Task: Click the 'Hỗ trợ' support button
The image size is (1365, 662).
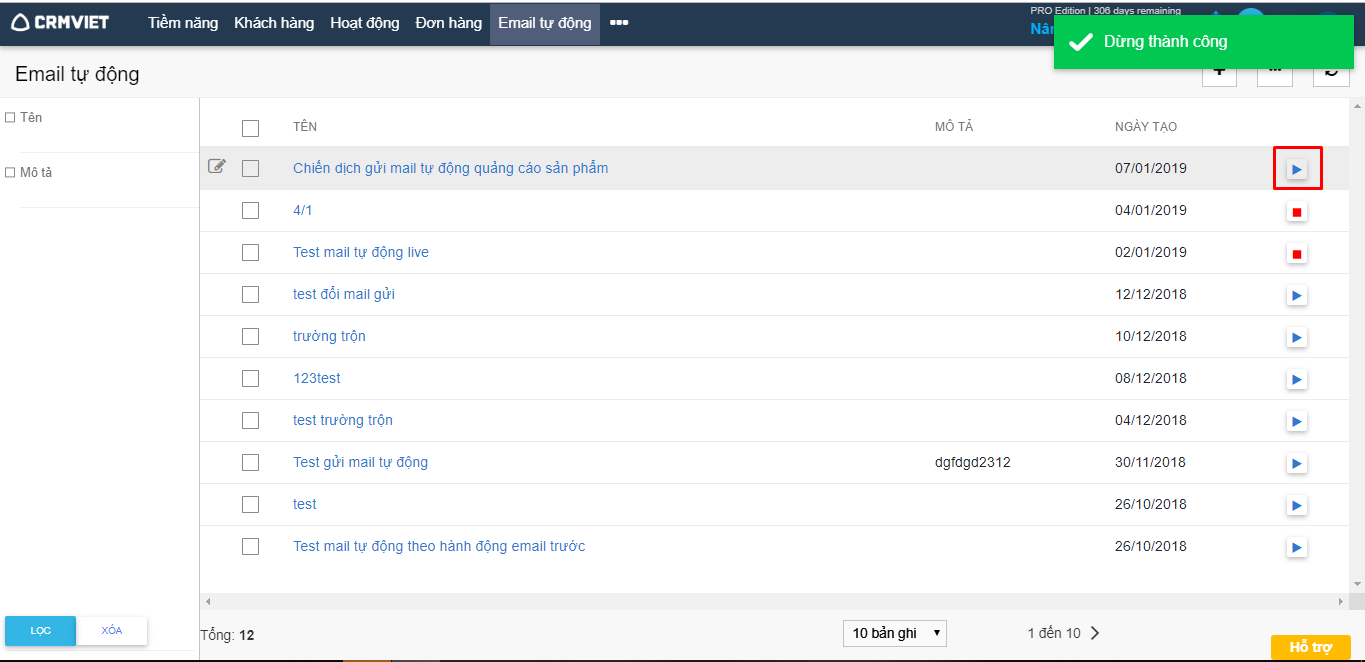Action: (x=1310, y=647)
